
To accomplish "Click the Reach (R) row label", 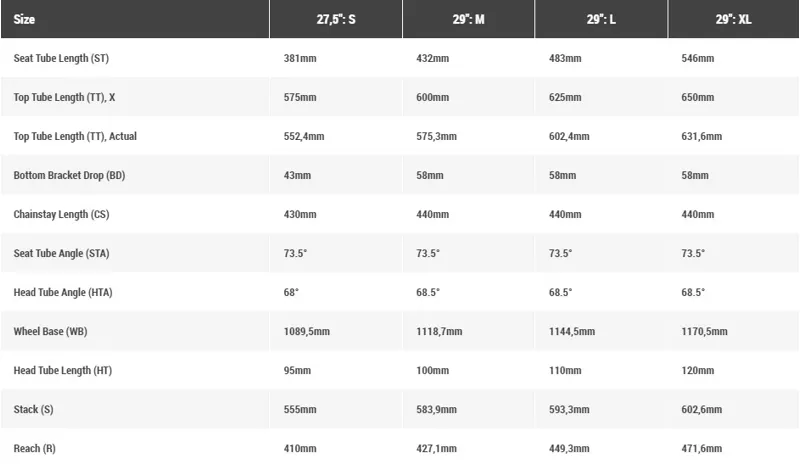I will click(x=35, y=448).
